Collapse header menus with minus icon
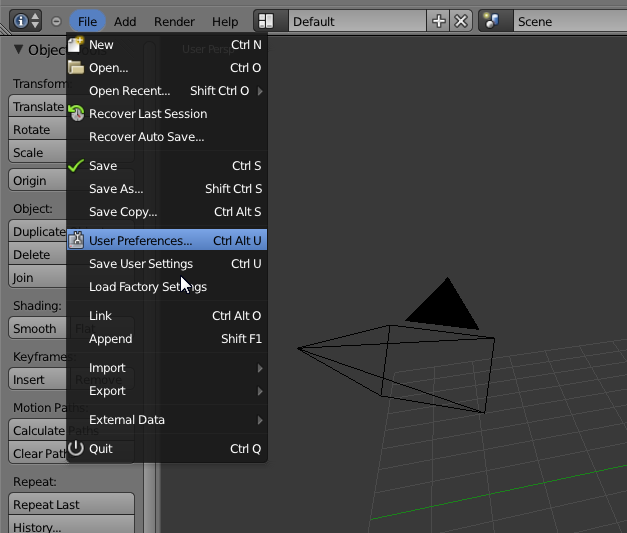 coord(56,21)
